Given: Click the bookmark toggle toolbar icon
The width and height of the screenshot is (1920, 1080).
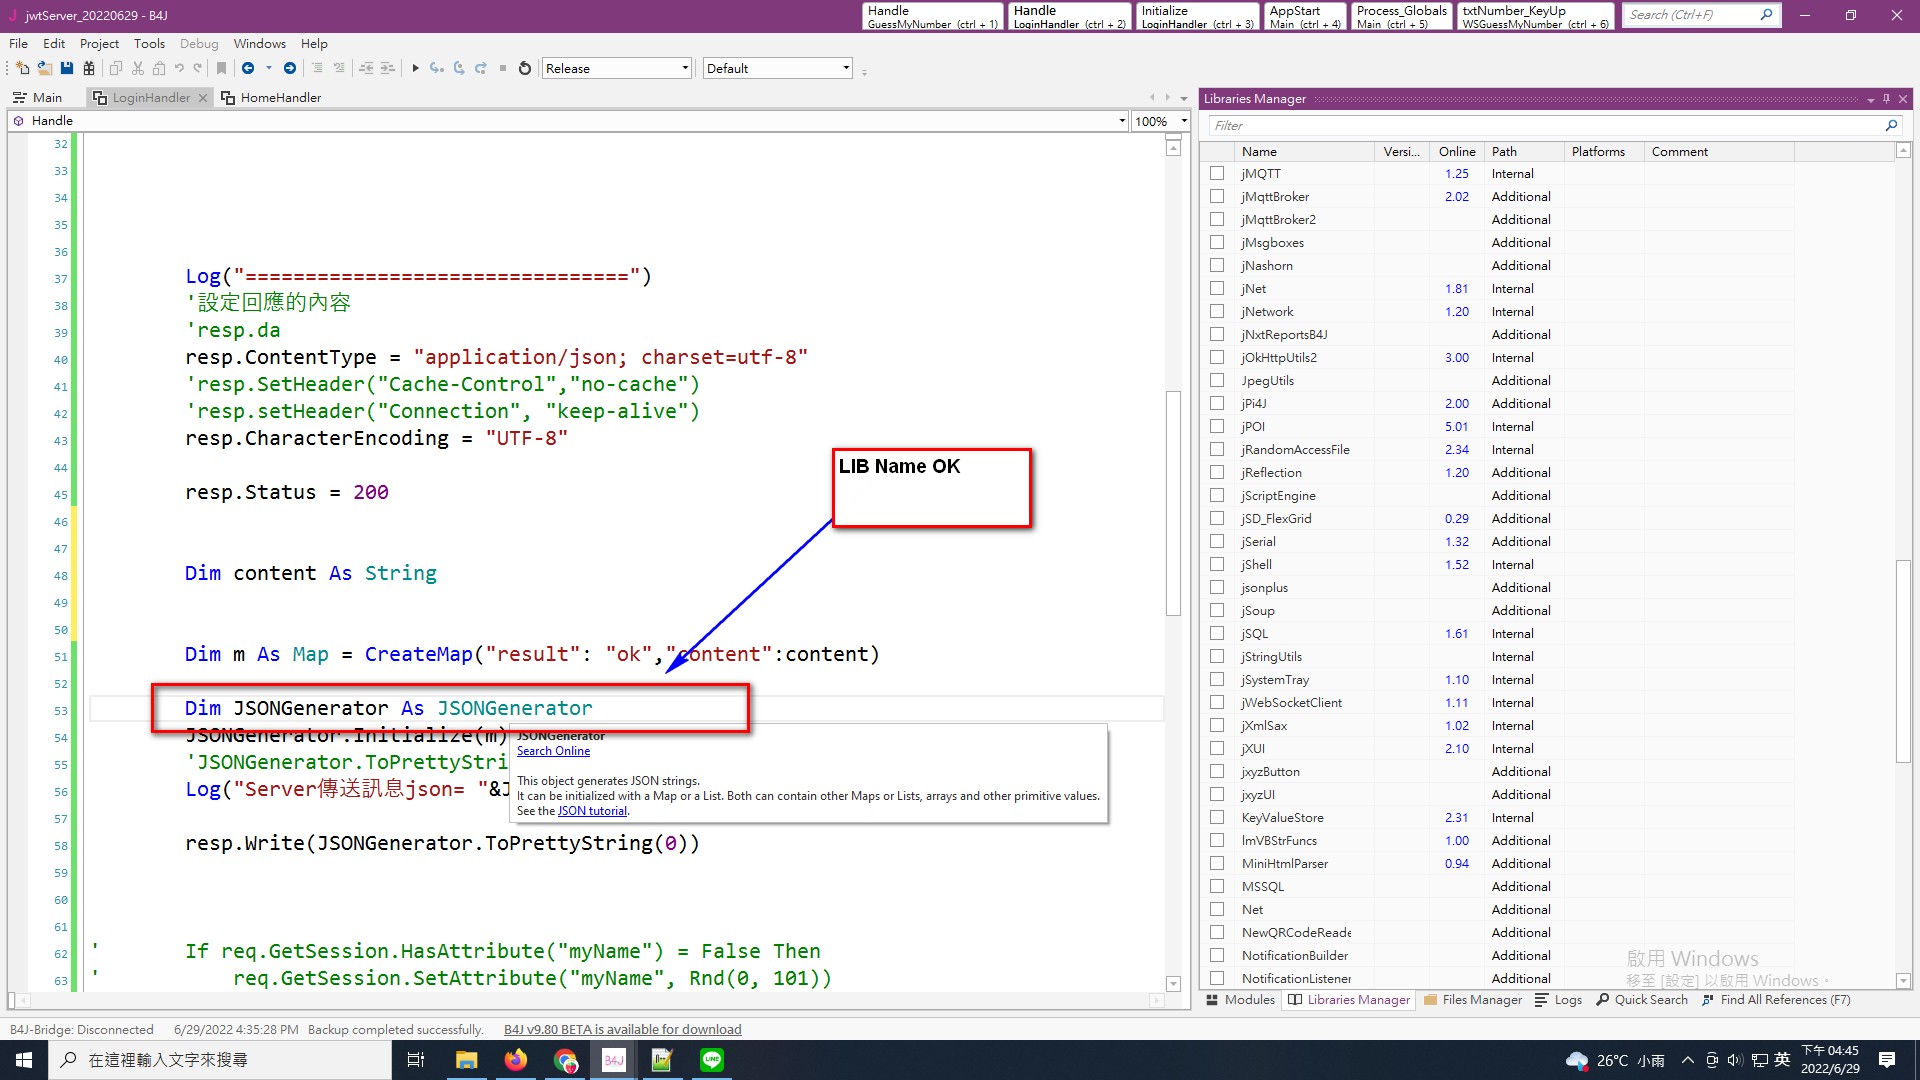Looking at the screenshot, I should tap(222, 68).
